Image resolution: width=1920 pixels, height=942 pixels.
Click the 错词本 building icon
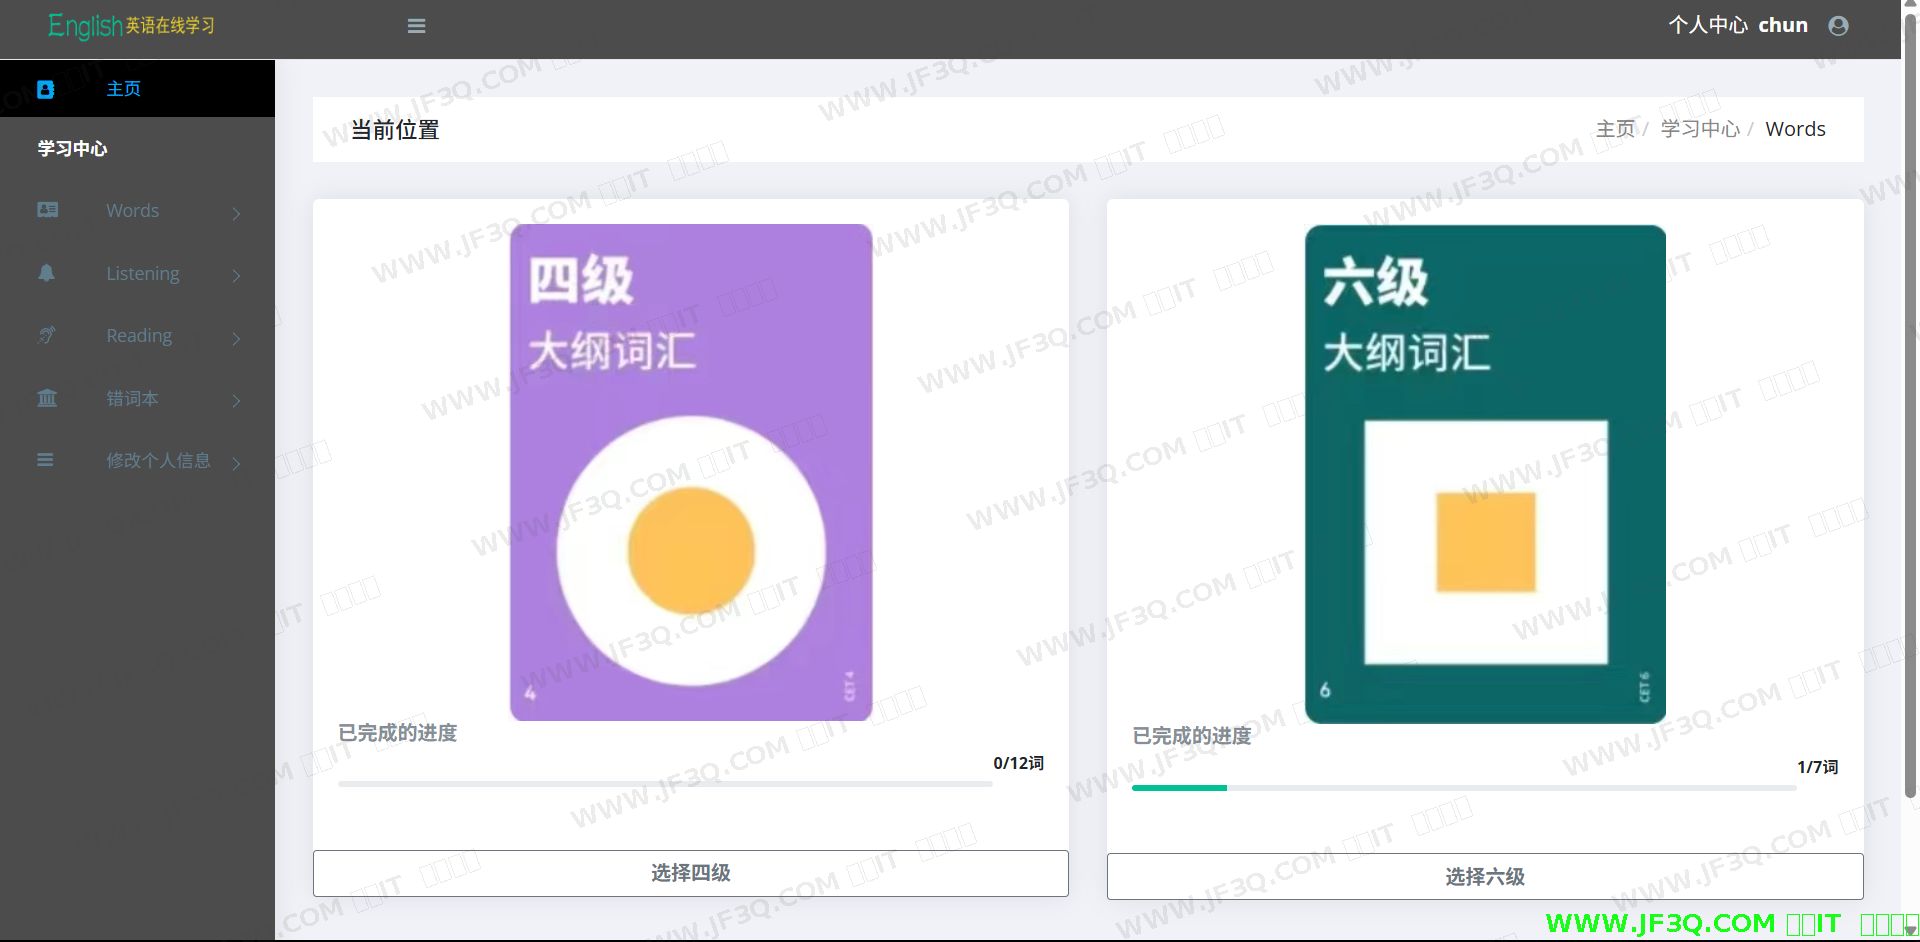click(47, 398)
